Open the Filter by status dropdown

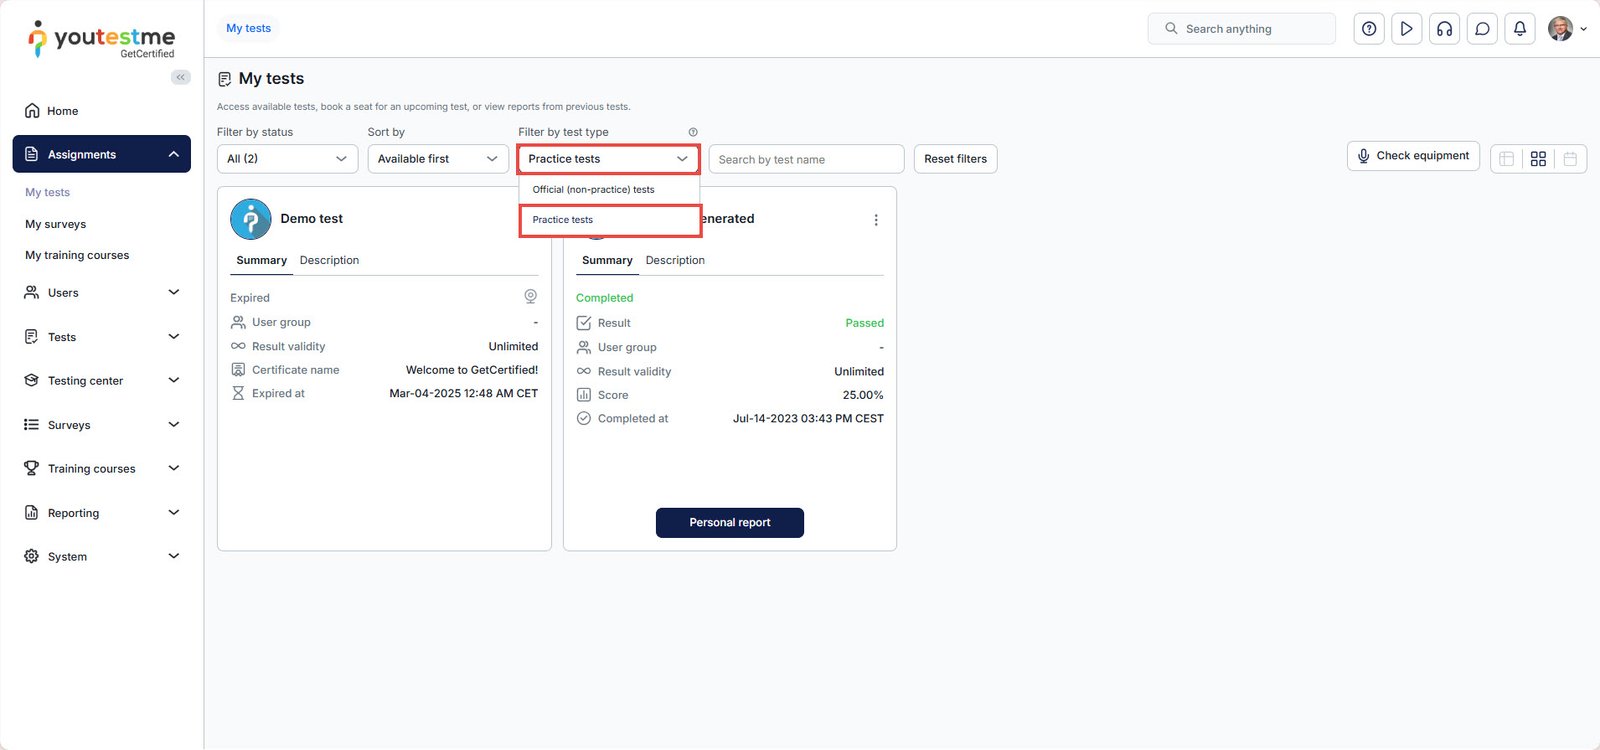click(287, 159)
